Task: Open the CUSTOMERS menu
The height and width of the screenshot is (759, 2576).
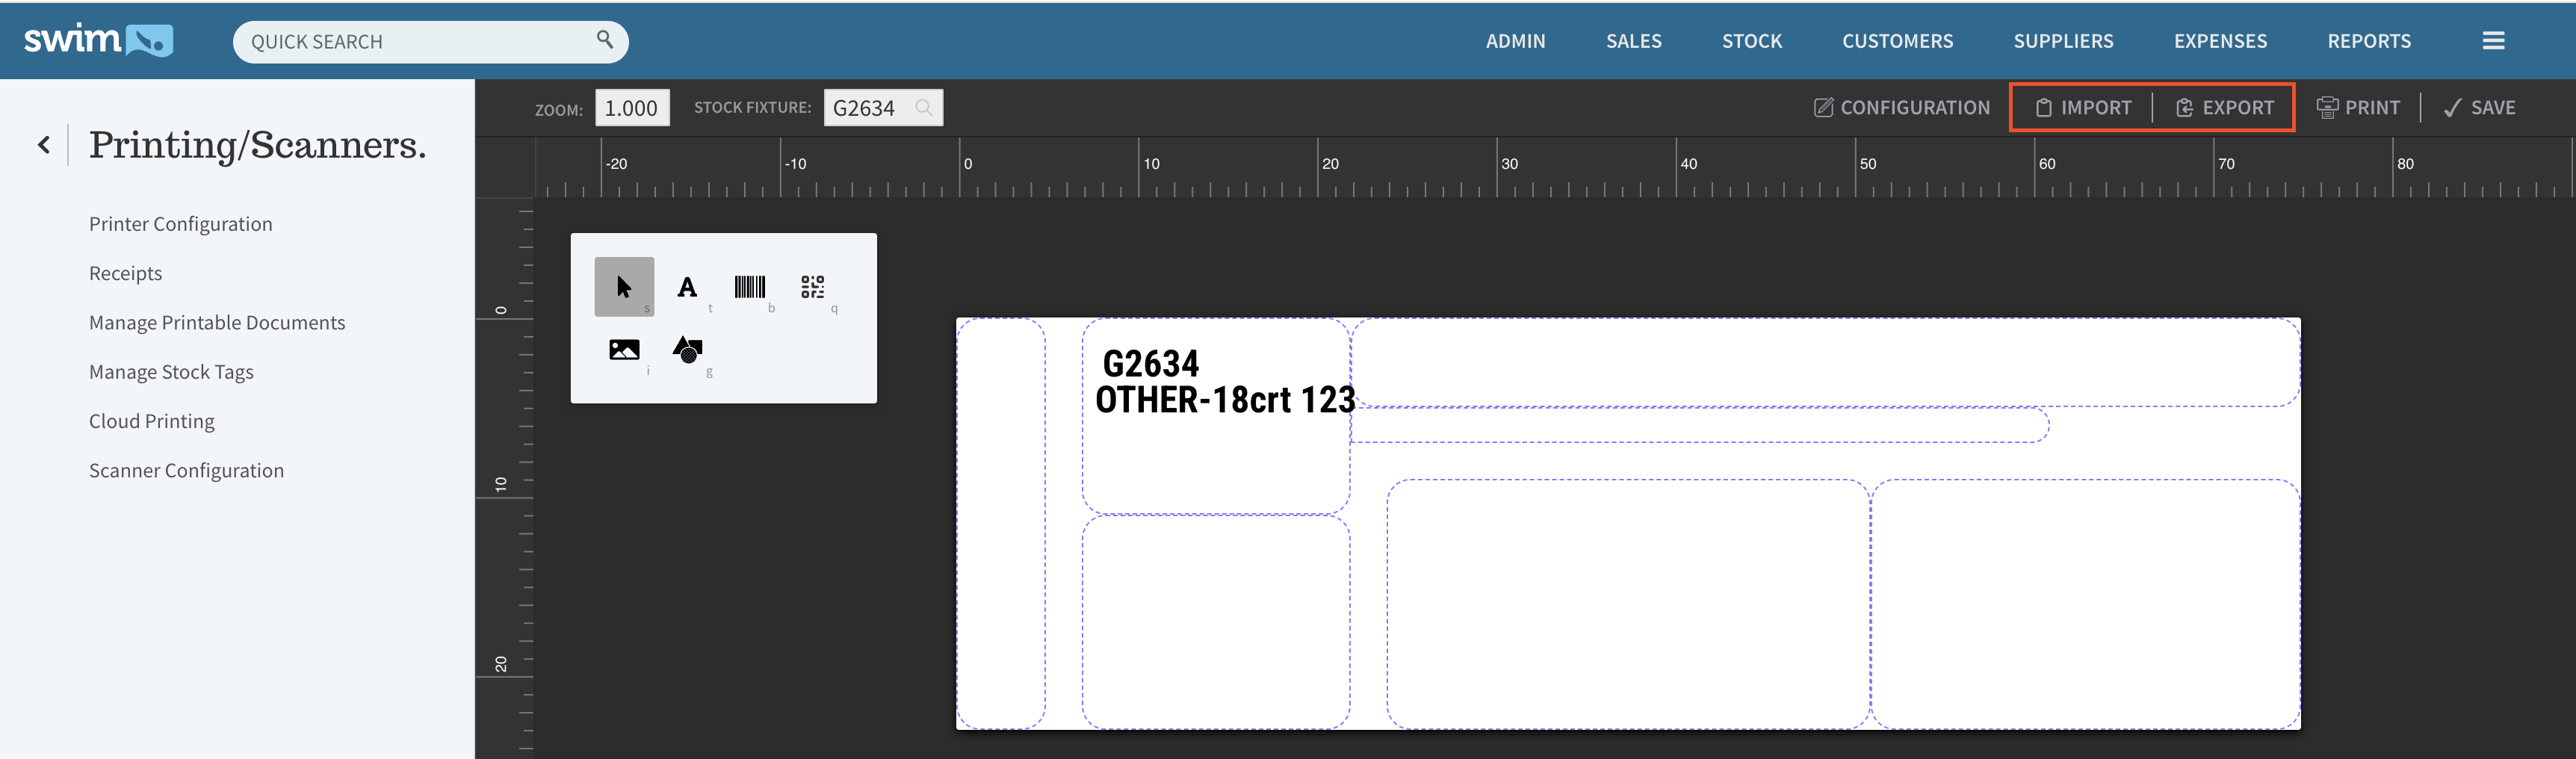Action: point(1897,41)
